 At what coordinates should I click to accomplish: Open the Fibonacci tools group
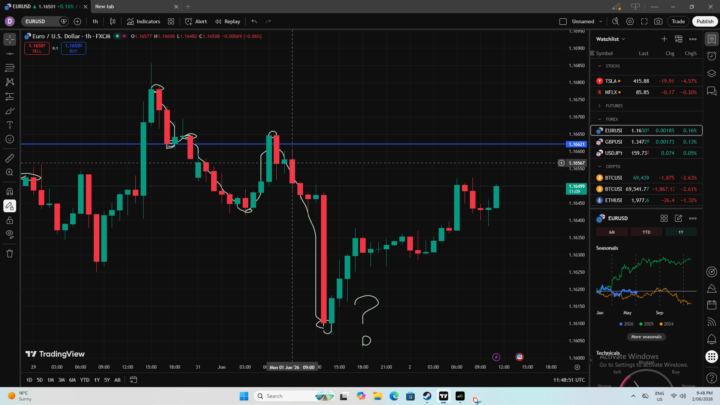tap(10, 68)
